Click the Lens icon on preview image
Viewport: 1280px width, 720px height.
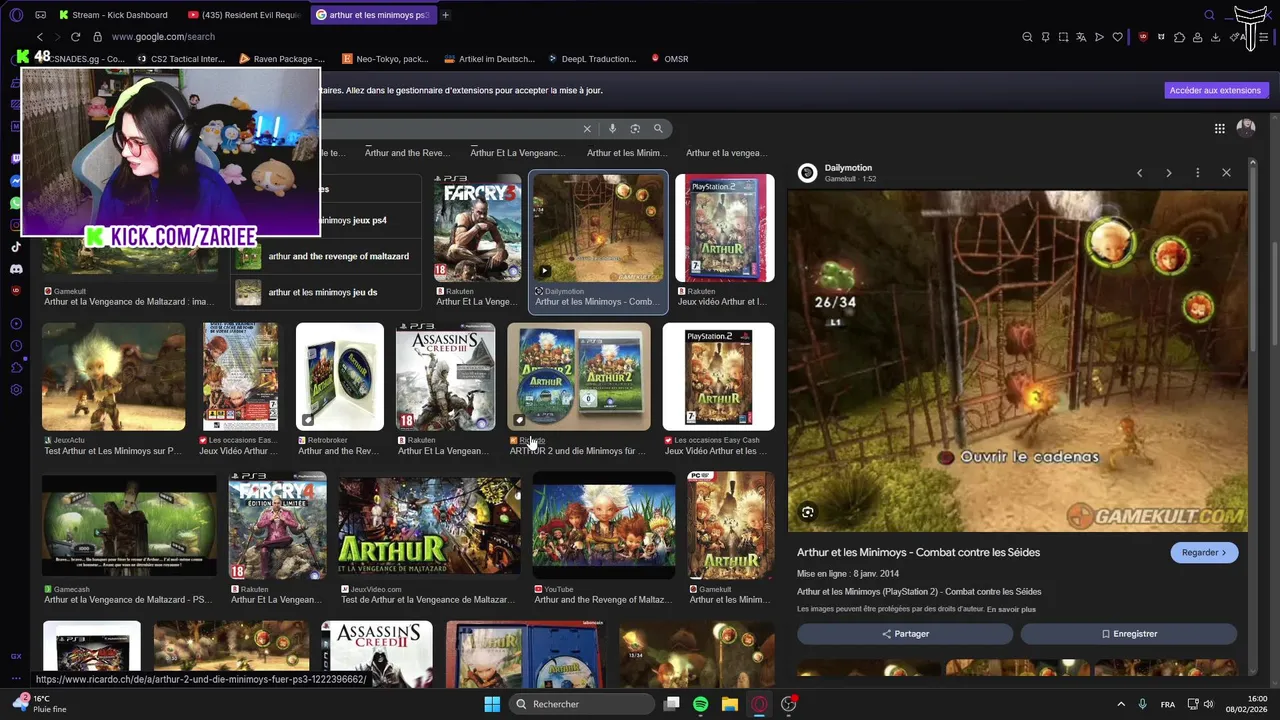click(808, 513)
